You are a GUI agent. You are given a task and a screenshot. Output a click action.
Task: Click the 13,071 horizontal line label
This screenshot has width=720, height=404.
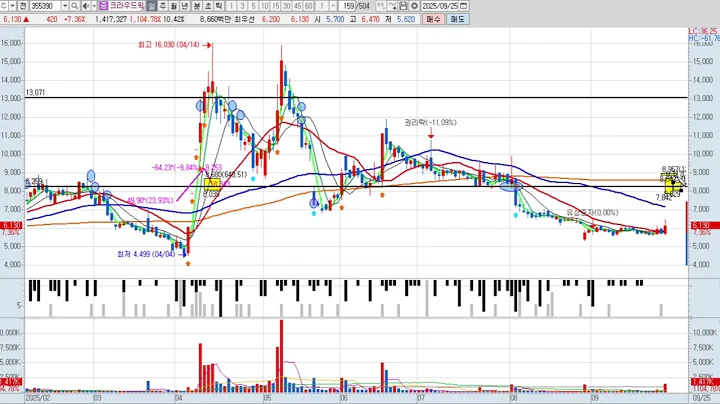click(35, 93)
